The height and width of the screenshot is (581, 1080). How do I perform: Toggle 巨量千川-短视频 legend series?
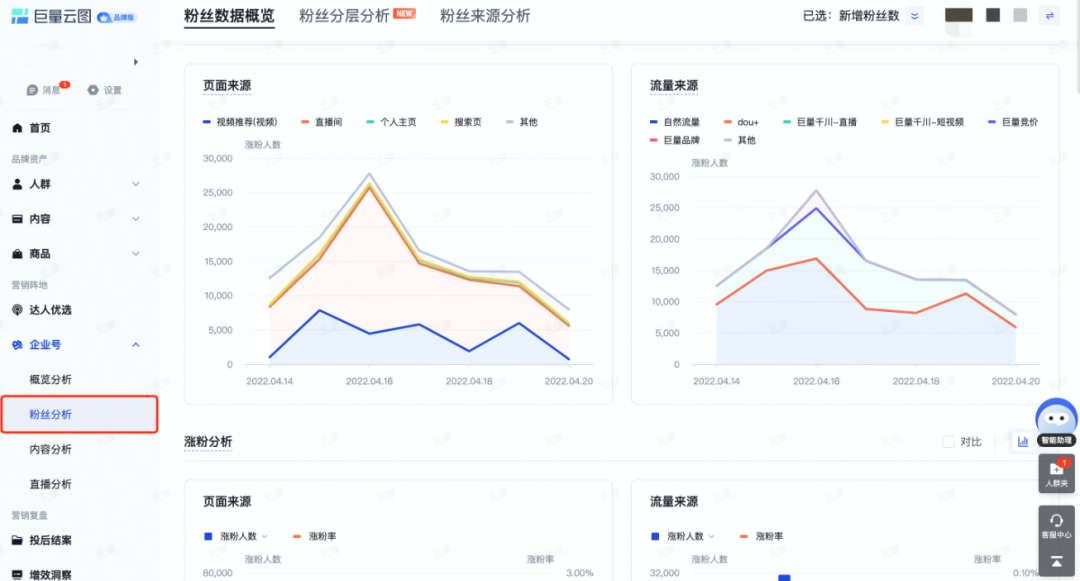tap(922, 122)
